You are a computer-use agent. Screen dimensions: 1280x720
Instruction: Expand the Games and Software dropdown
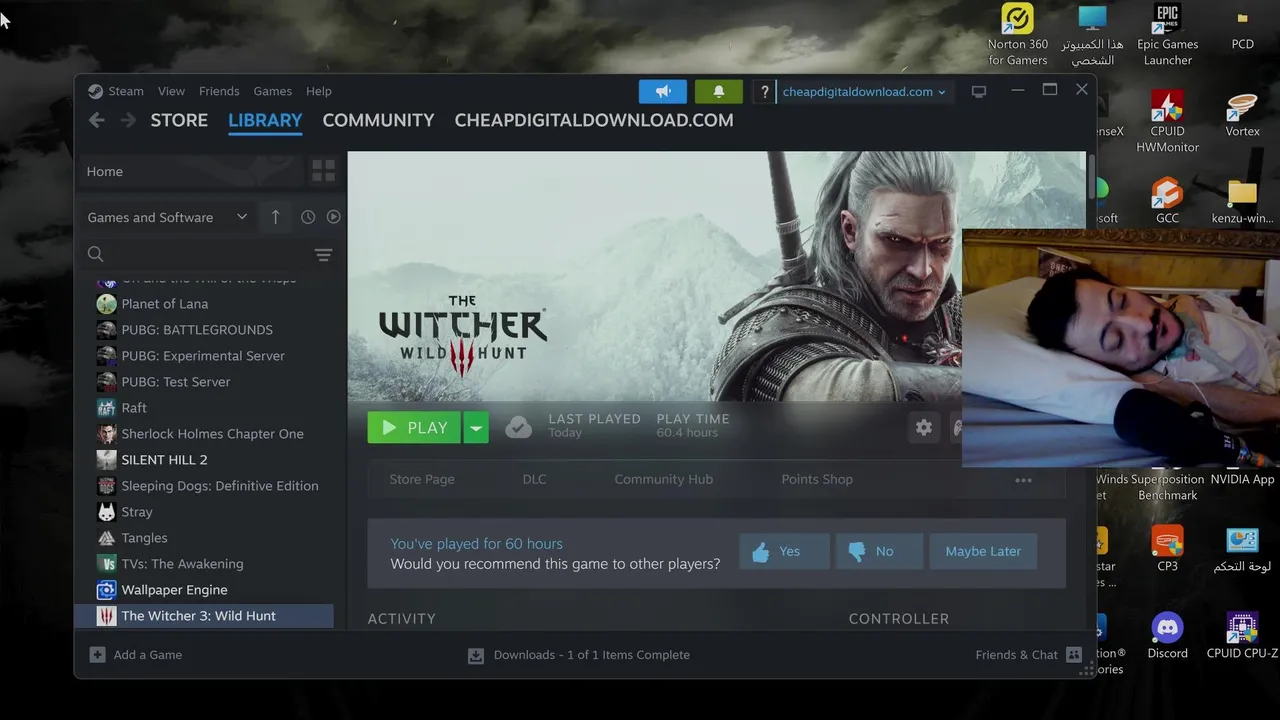pos(167,217)
